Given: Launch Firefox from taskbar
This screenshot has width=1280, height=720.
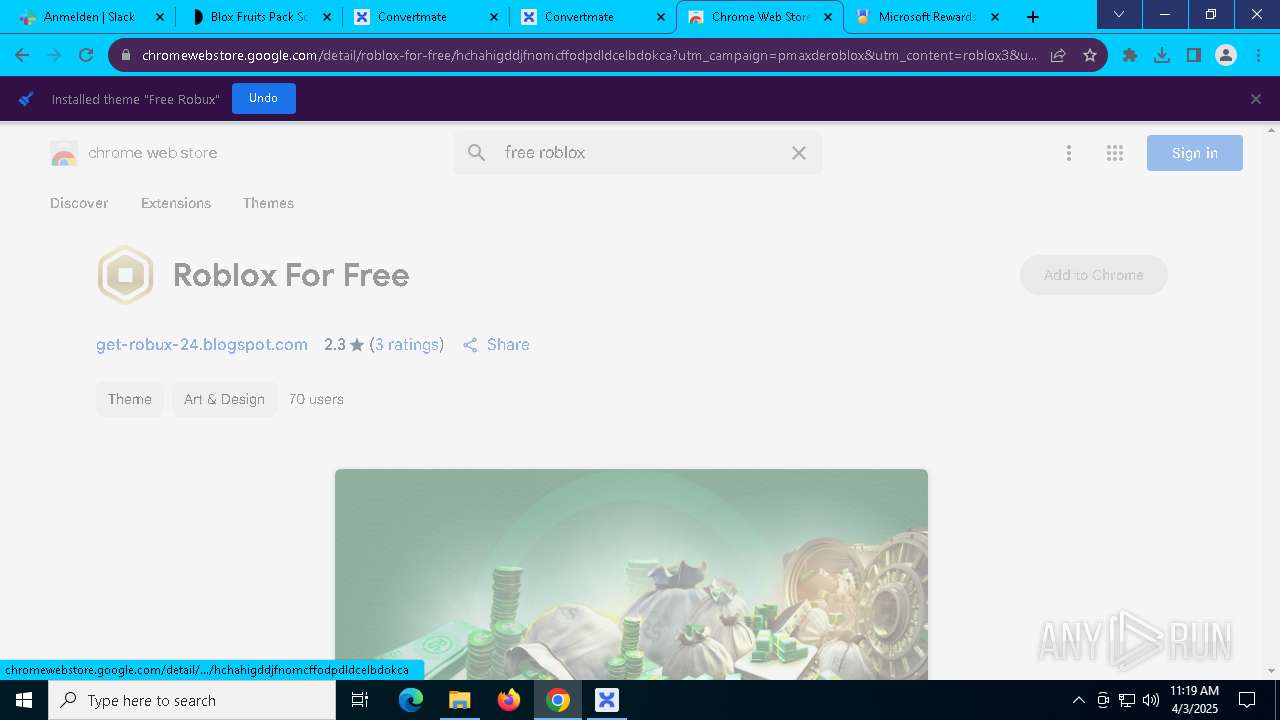Looking at the screenshot, I should [509, 700].
